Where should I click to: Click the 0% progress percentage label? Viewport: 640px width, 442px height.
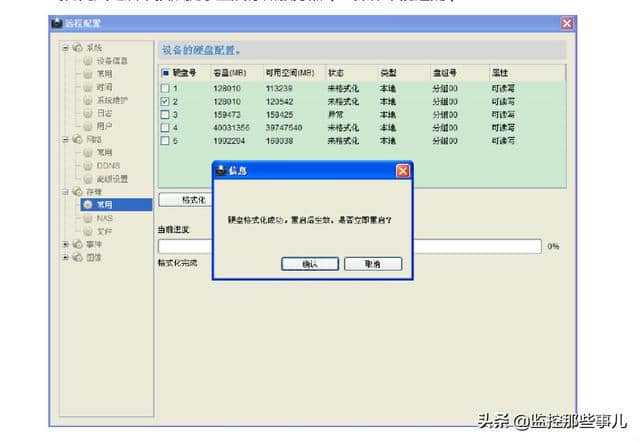pyautogui.click(x=553, y=246)
